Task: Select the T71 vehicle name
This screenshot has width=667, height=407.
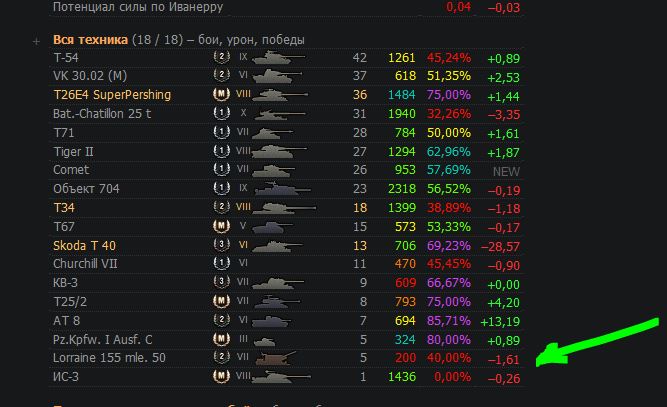Action: click(63, 133)
